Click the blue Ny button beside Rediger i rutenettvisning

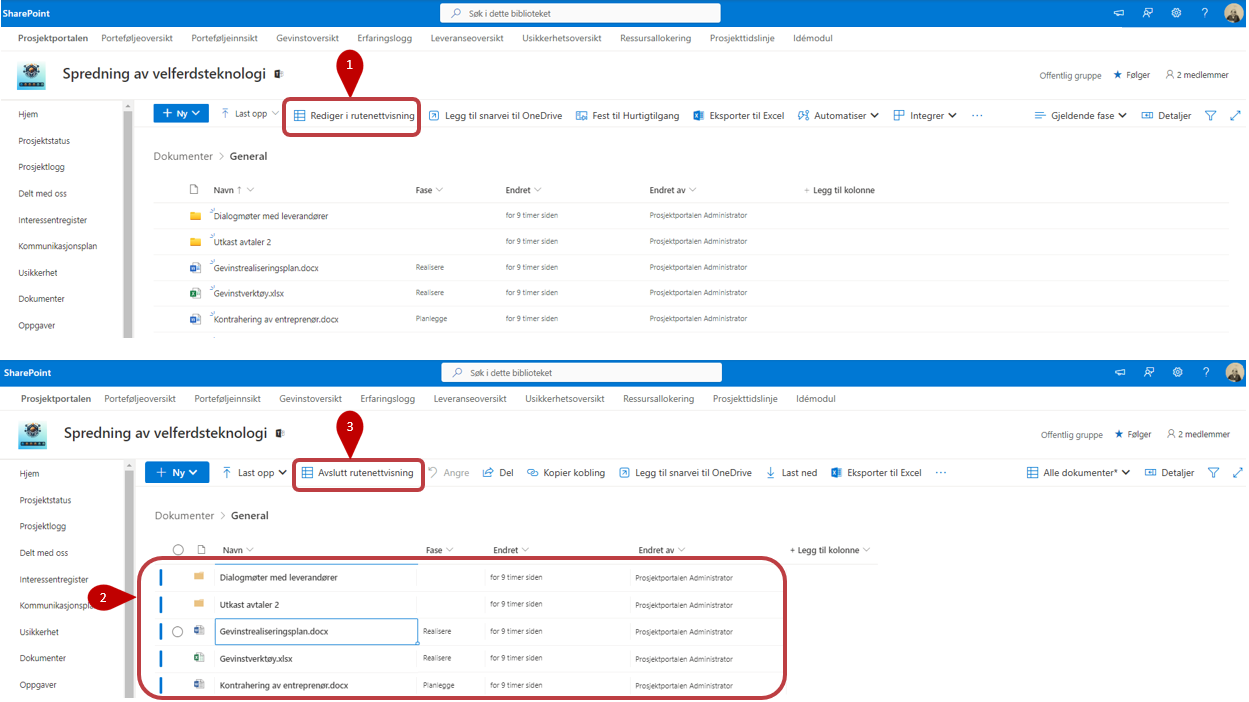click(x=181, y=114)
